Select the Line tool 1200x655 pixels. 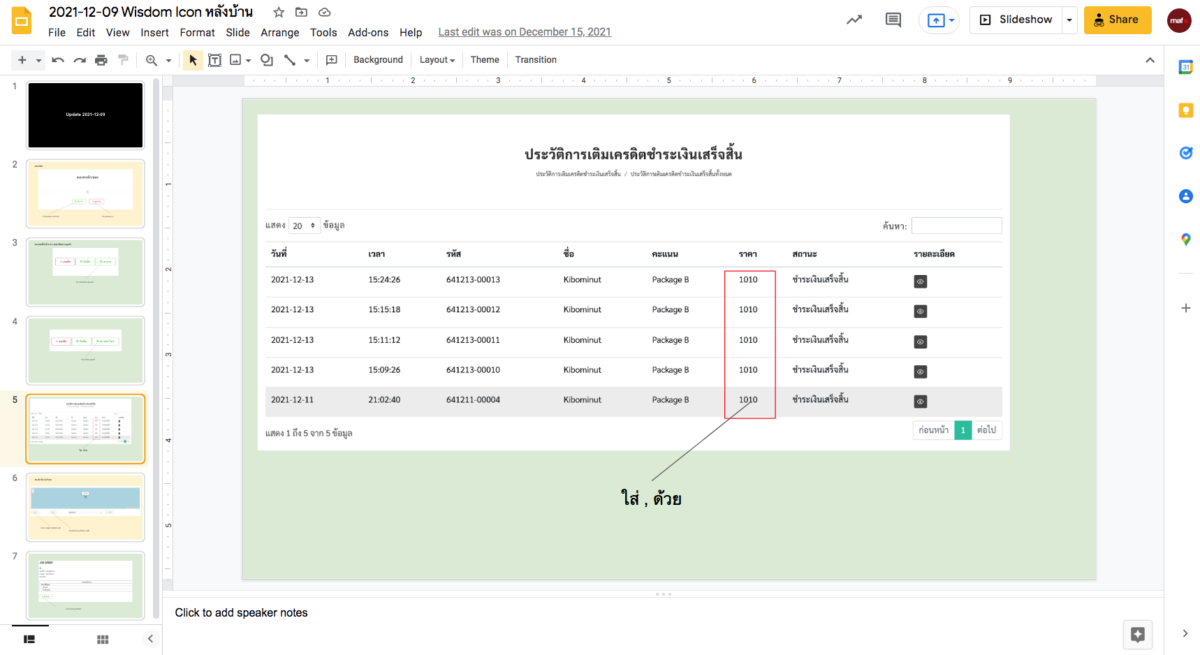(289, 59)
